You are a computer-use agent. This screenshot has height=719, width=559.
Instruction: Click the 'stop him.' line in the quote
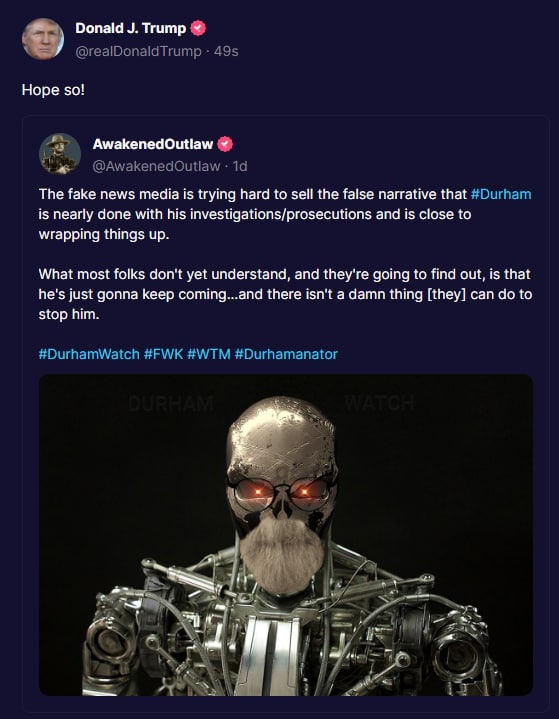click(x=69, y=315)
